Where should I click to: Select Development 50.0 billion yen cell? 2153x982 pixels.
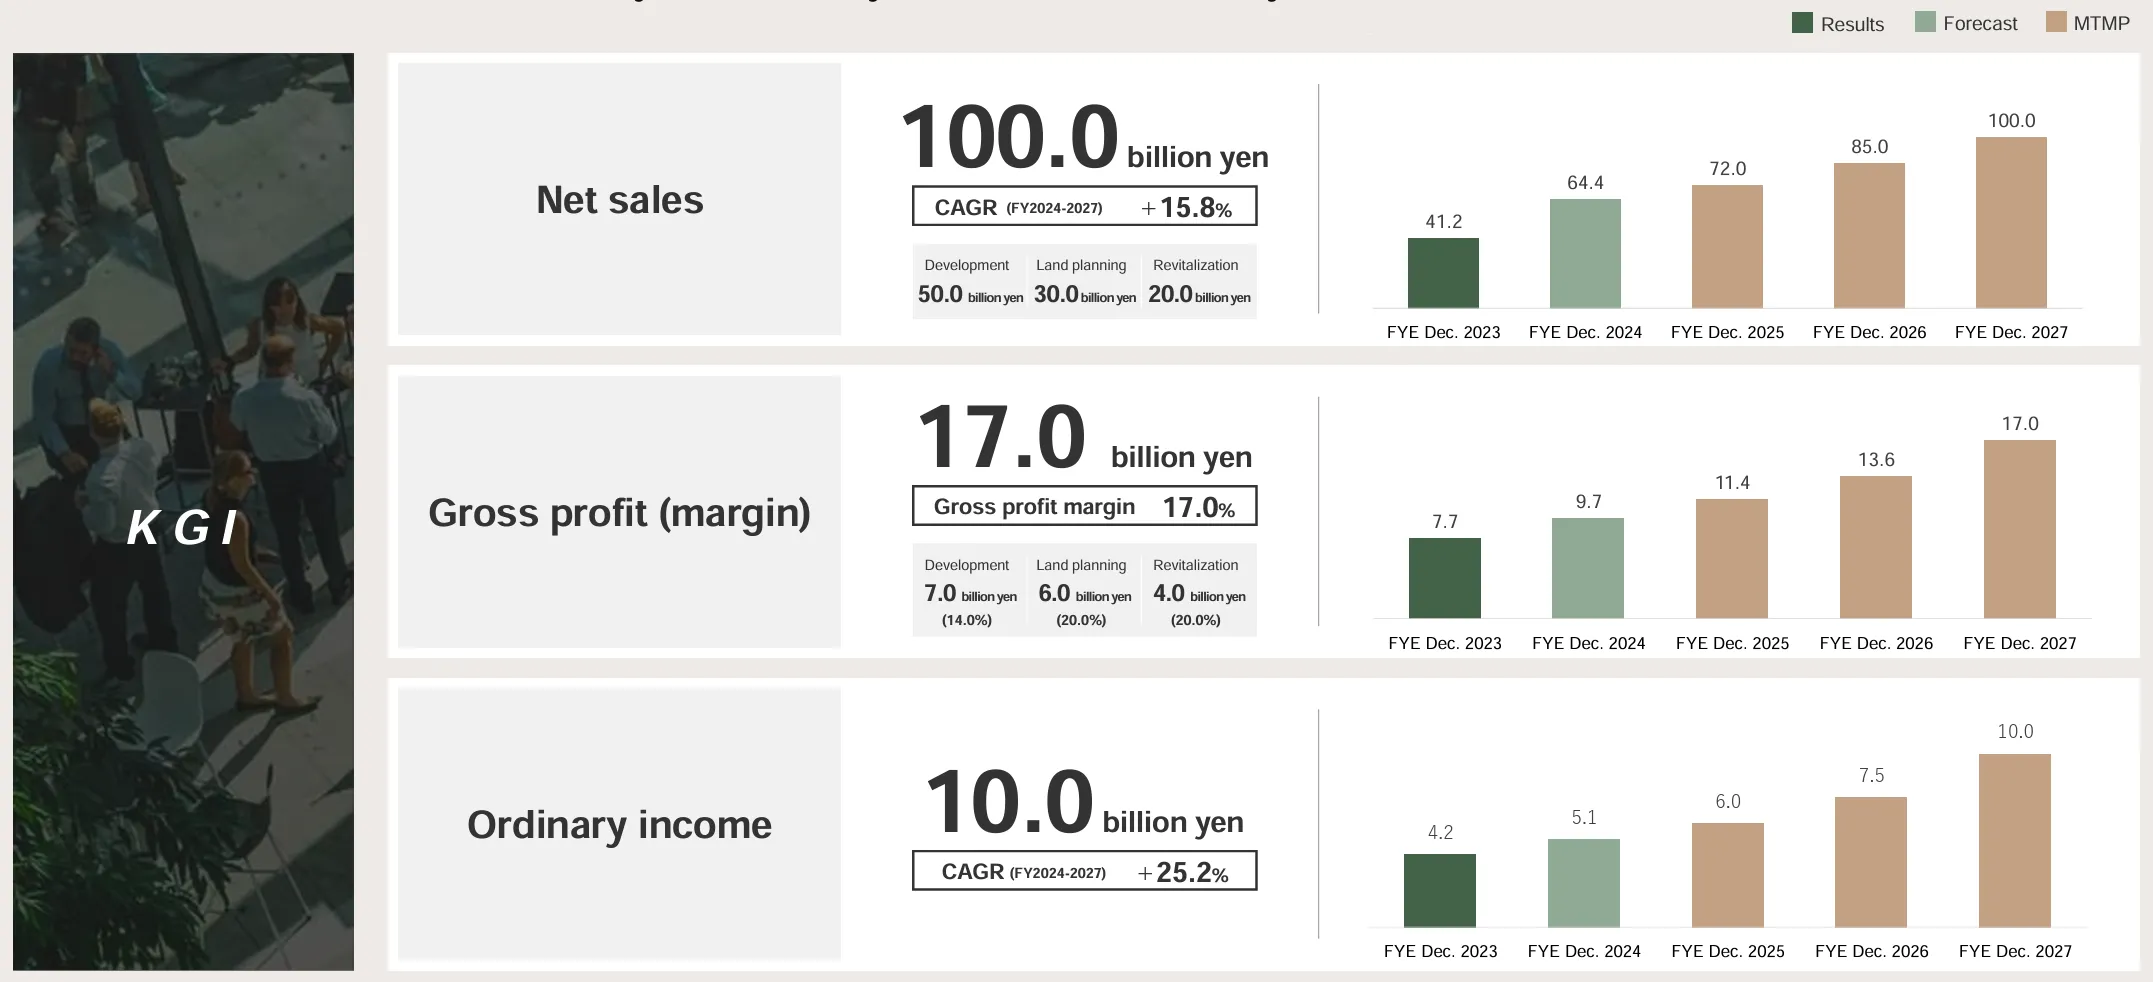(970, 282)
